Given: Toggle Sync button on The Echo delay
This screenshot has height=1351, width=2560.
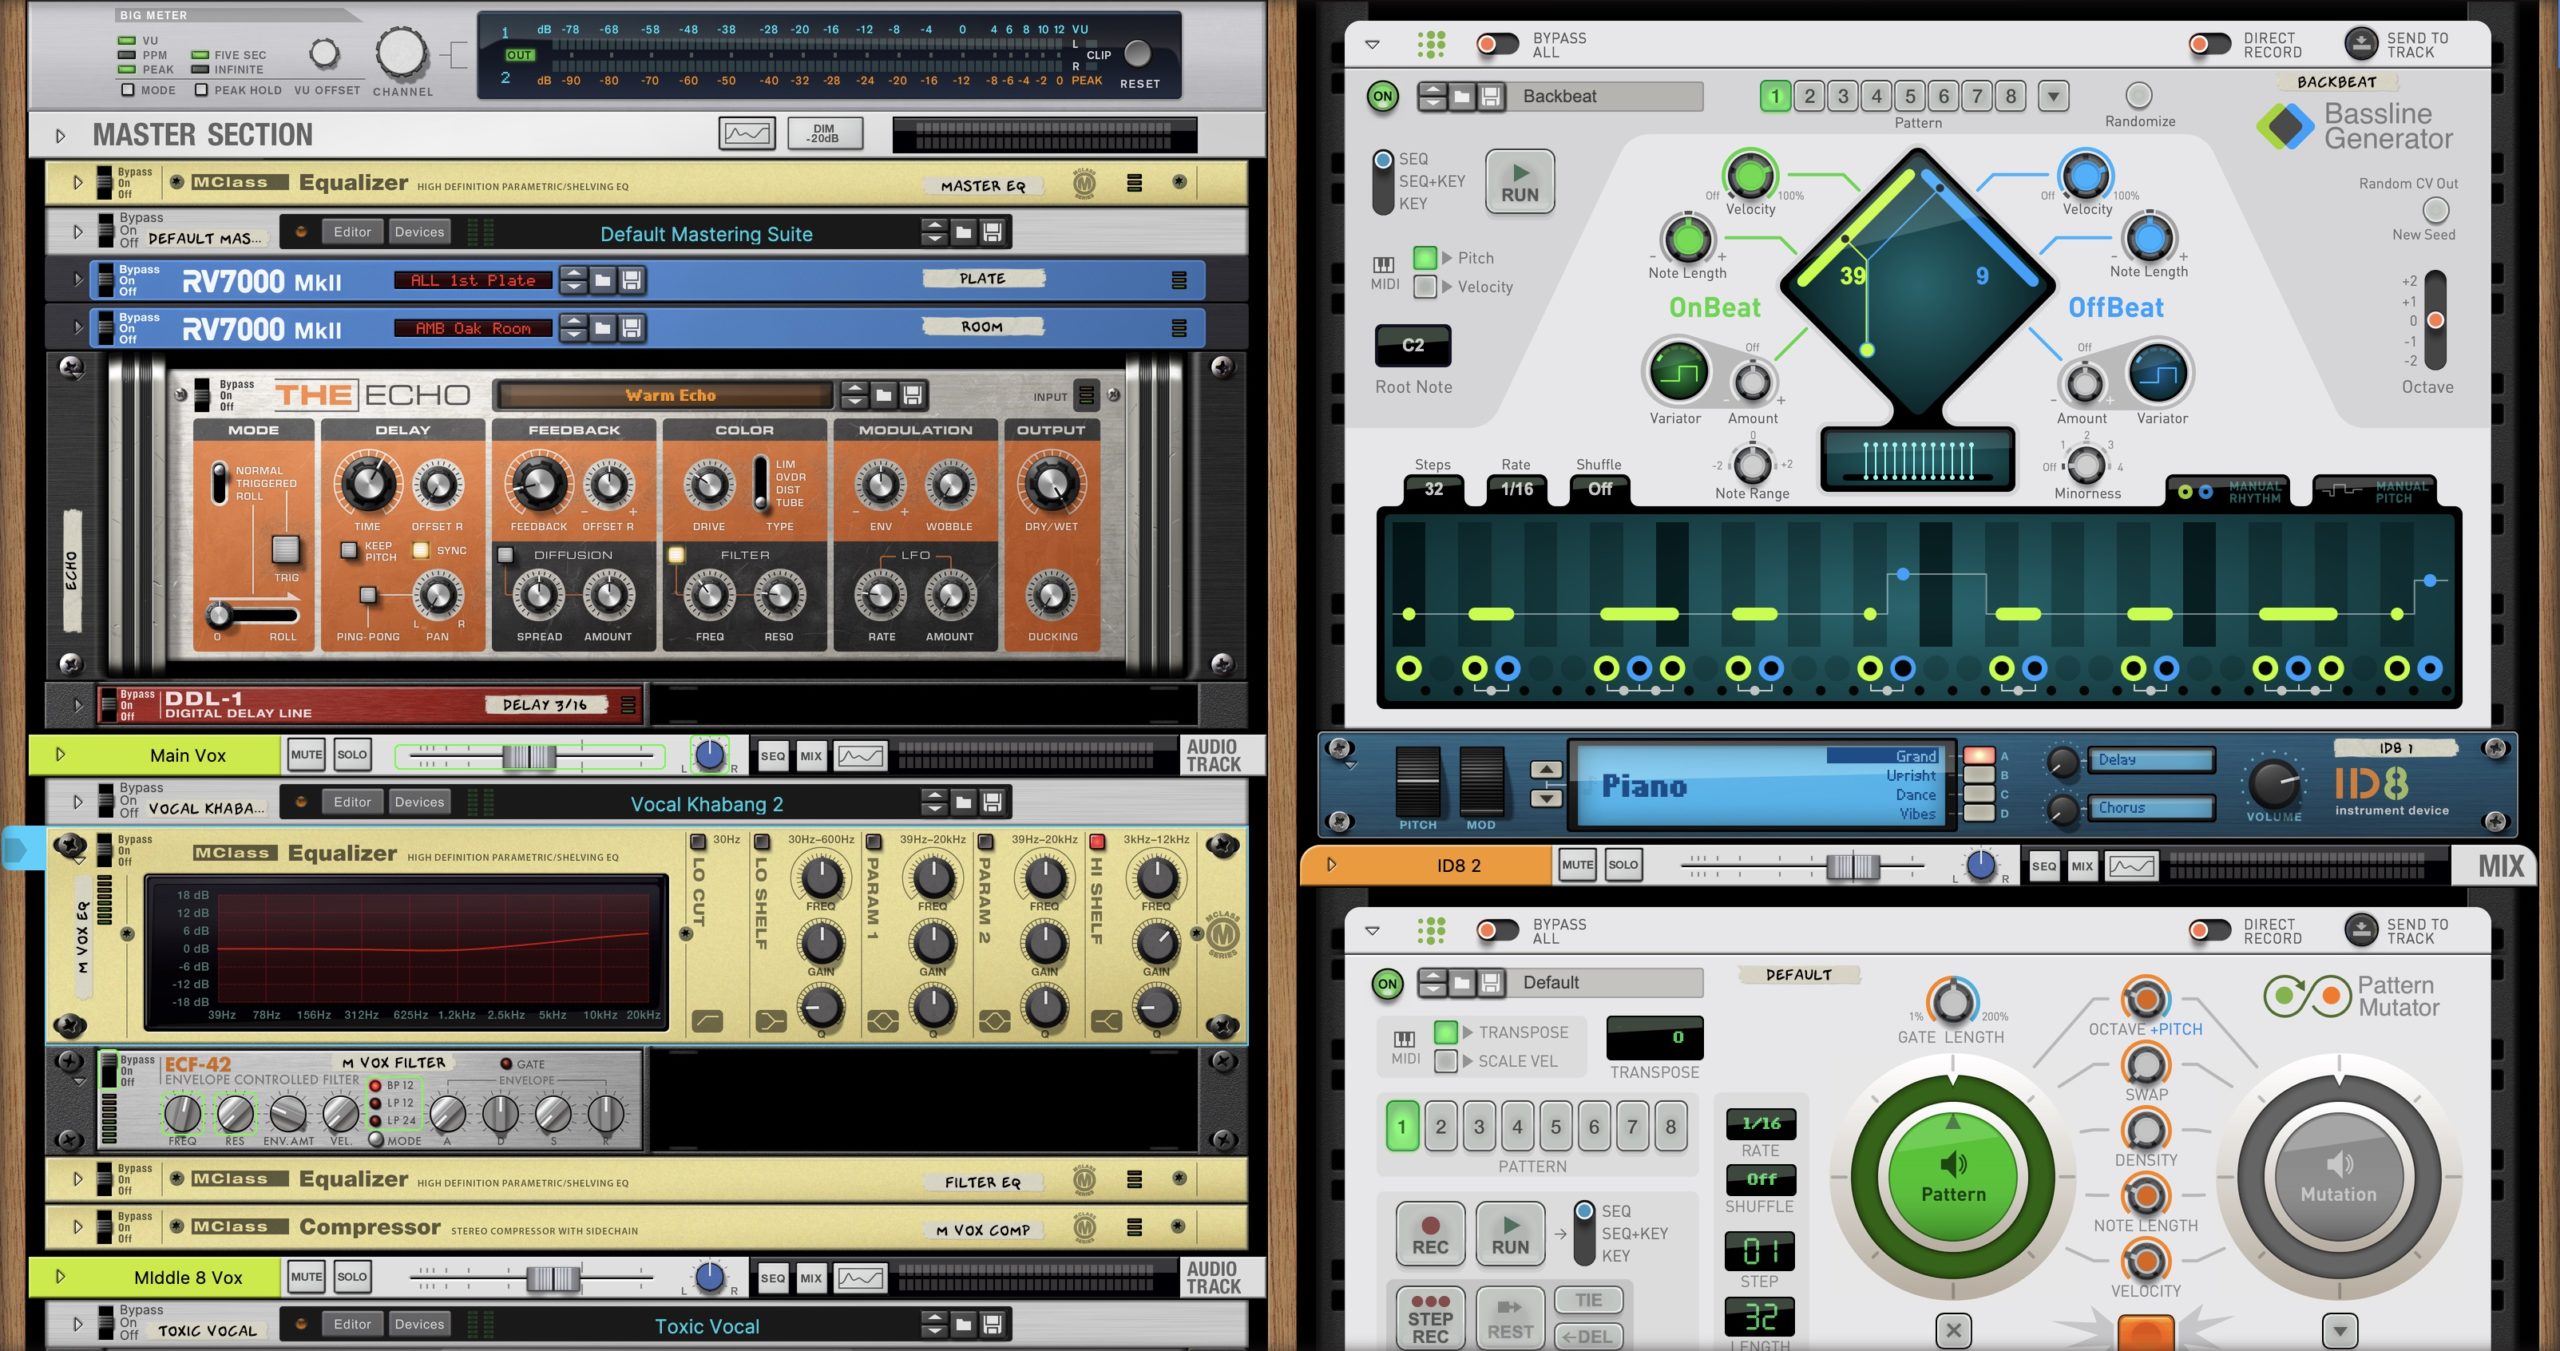Looking at the screenshot, I should coord(421,550).
